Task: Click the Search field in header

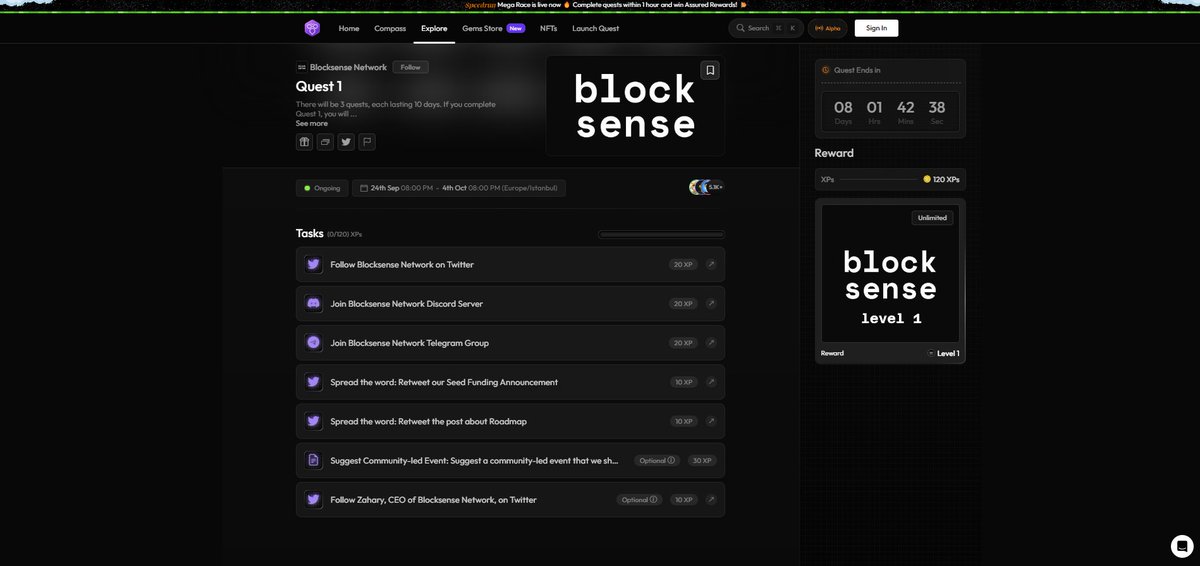Action: point(765,28)
